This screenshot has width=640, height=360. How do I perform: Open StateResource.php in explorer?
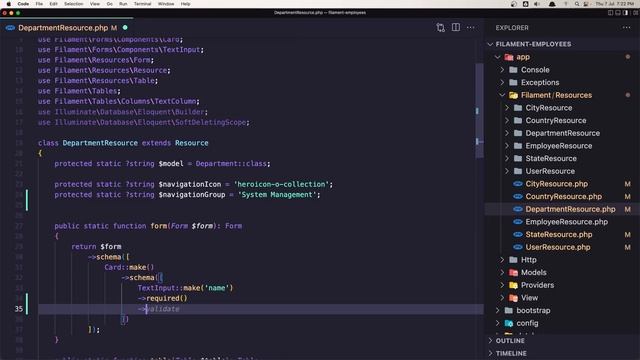pos(558,234)
